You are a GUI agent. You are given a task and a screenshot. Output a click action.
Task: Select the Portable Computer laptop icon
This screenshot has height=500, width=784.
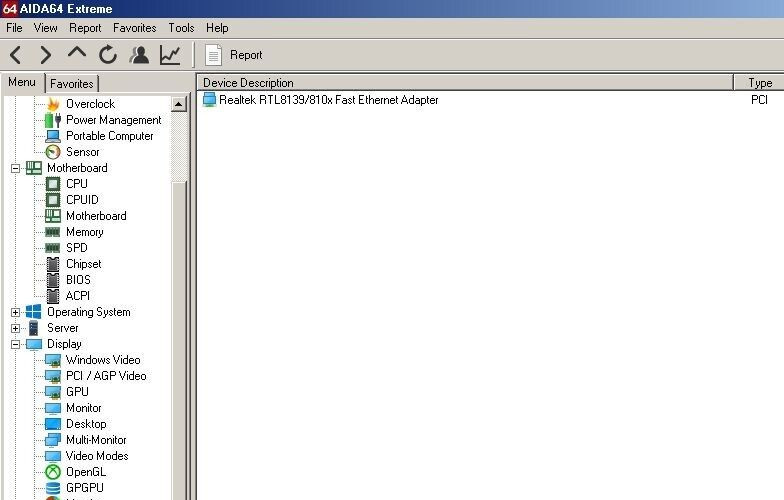click(x=53, y=136)
